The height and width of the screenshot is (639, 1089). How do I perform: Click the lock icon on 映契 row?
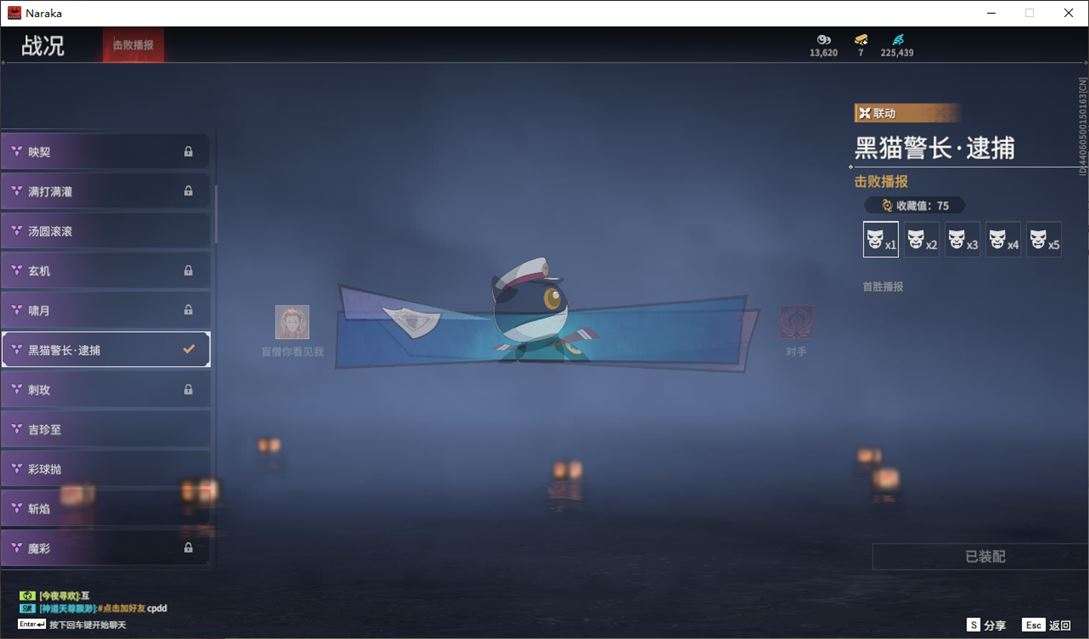[188, 151]
